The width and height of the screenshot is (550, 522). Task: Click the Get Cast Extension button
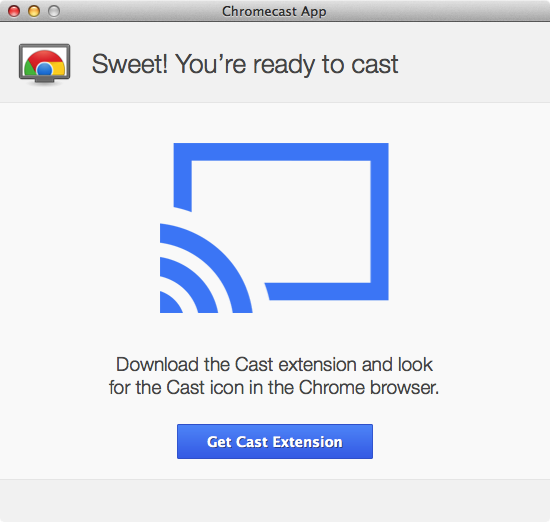click(275, 441)
